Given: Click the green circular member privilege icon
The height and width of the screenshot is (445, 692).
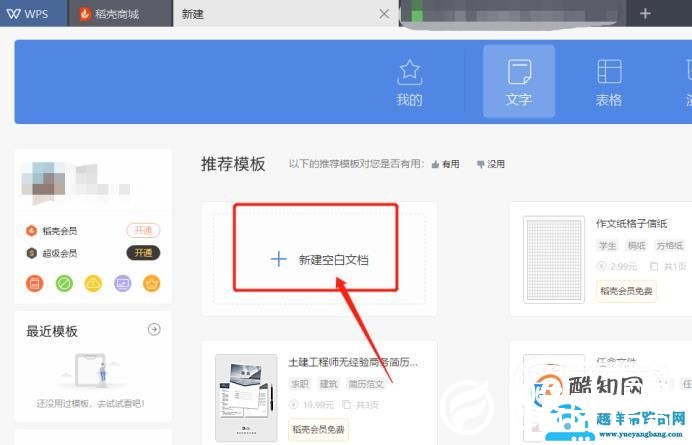Looking at the screenshot, I should pos(64,283).
